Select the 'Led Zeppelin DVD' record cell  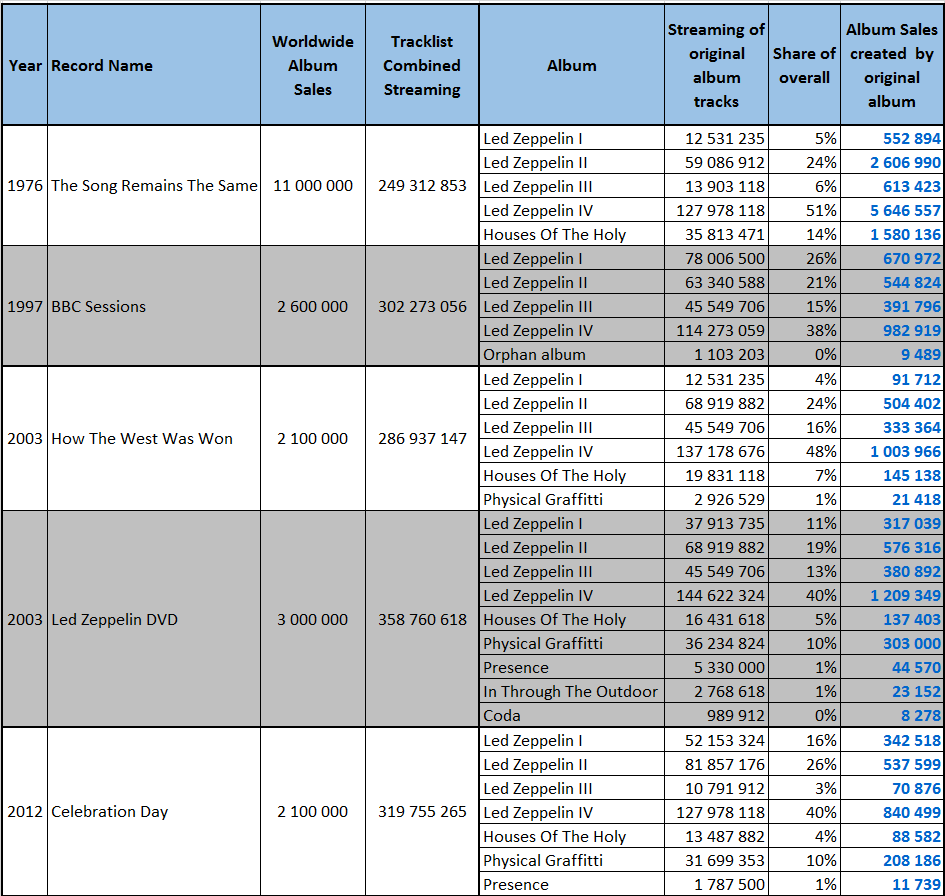tap(154, 619)
